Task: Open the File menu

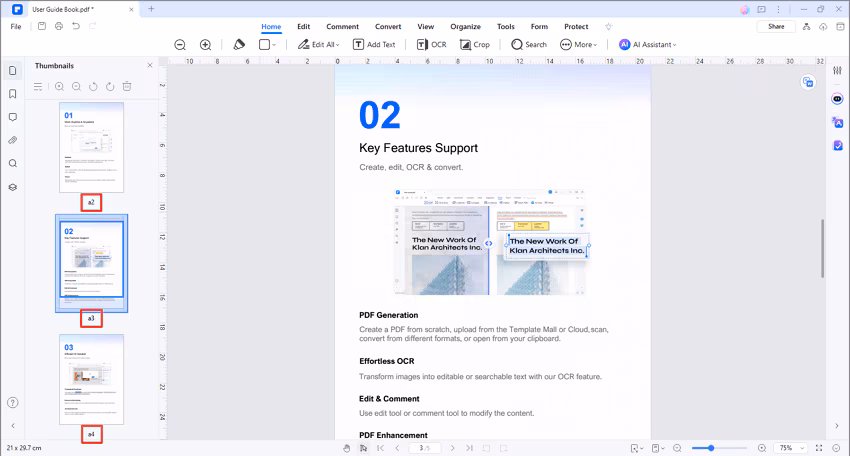Action: coord(16,27)
